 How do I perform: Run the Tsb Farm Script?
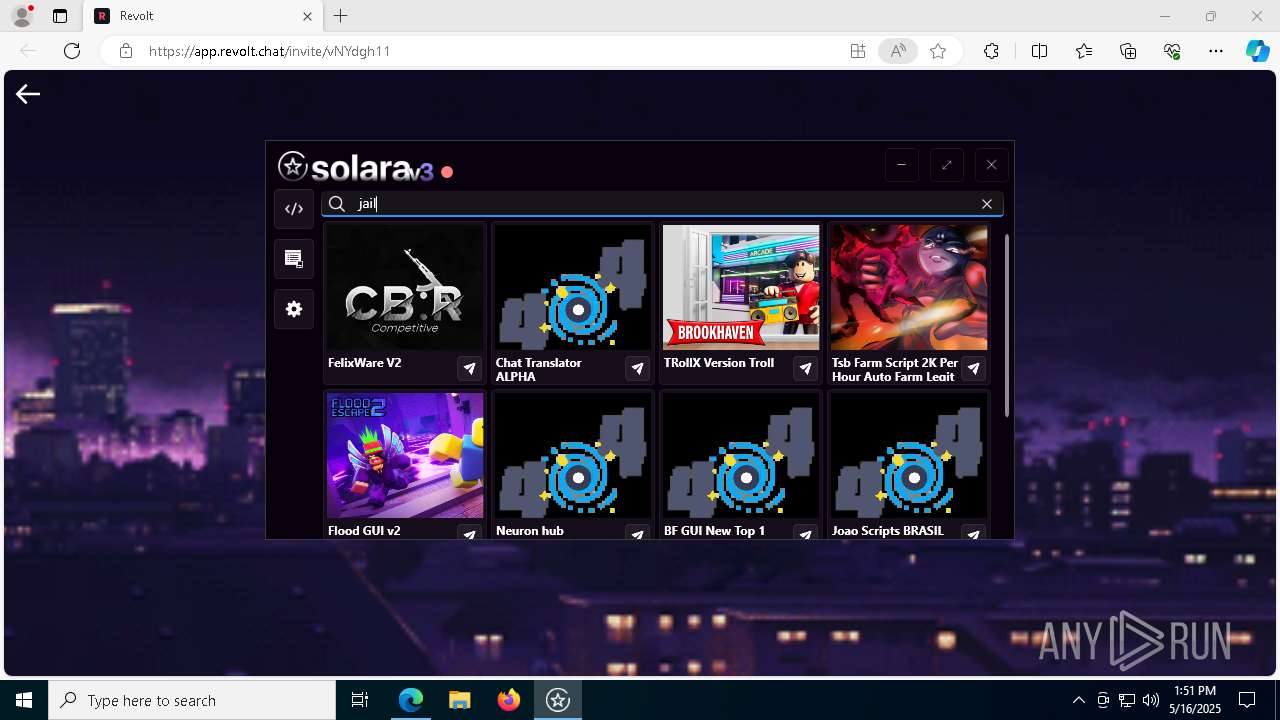[x=973, y=369]
